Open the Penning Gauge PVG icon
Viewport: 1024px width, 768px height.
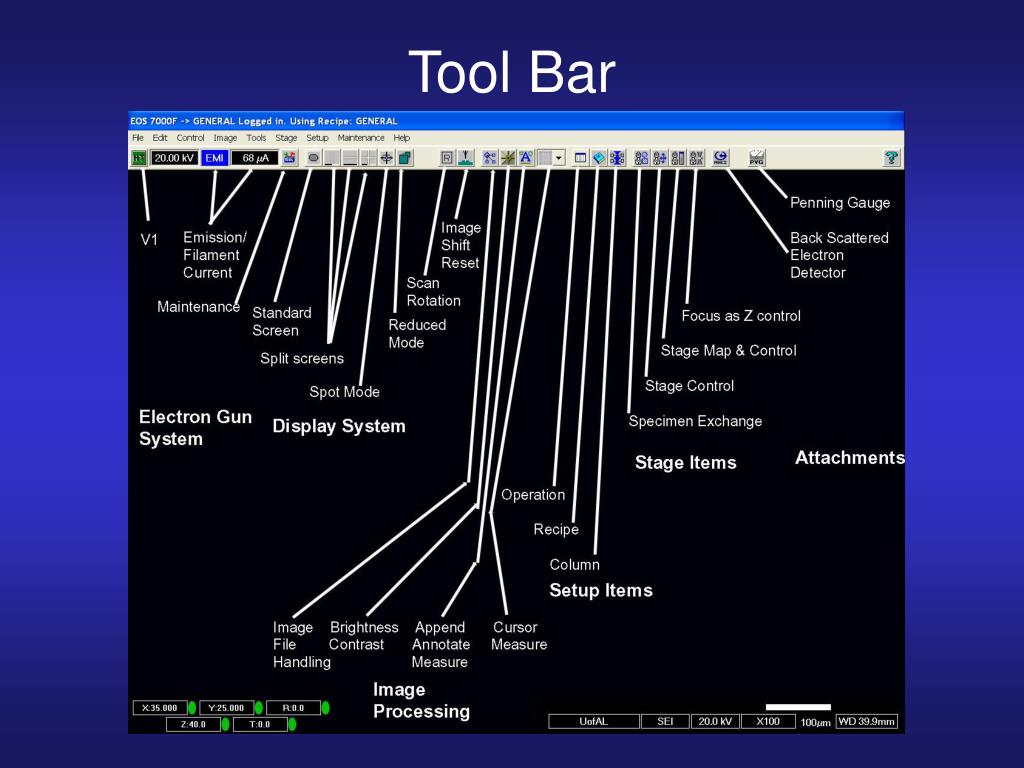(x=756, y=158)
